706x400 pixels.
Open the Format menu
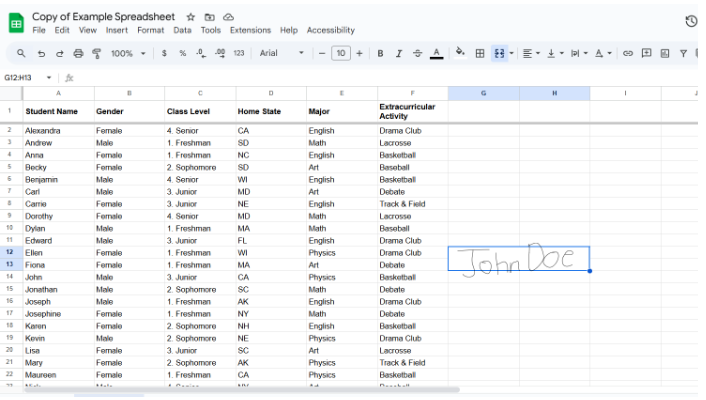150,30
